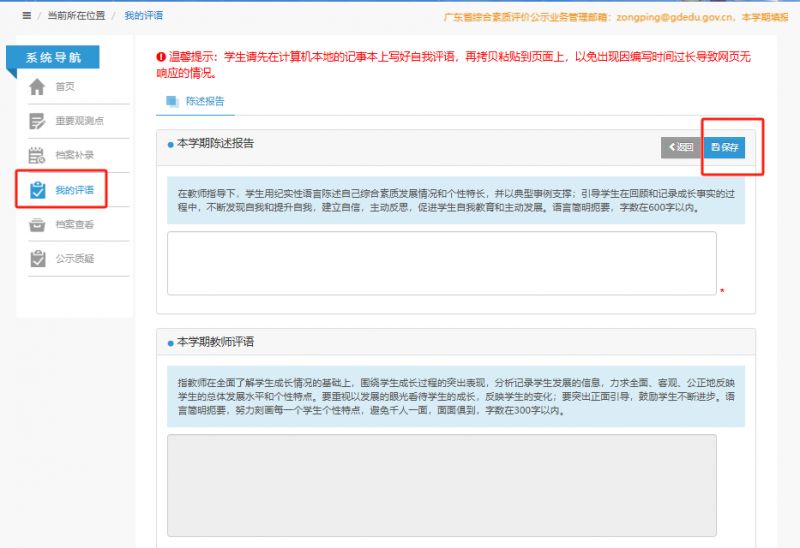The height and width of the screenshot is (548, 800).
Task: Click the 档案查看 archive box icon
Action: [x=37, y=225]
